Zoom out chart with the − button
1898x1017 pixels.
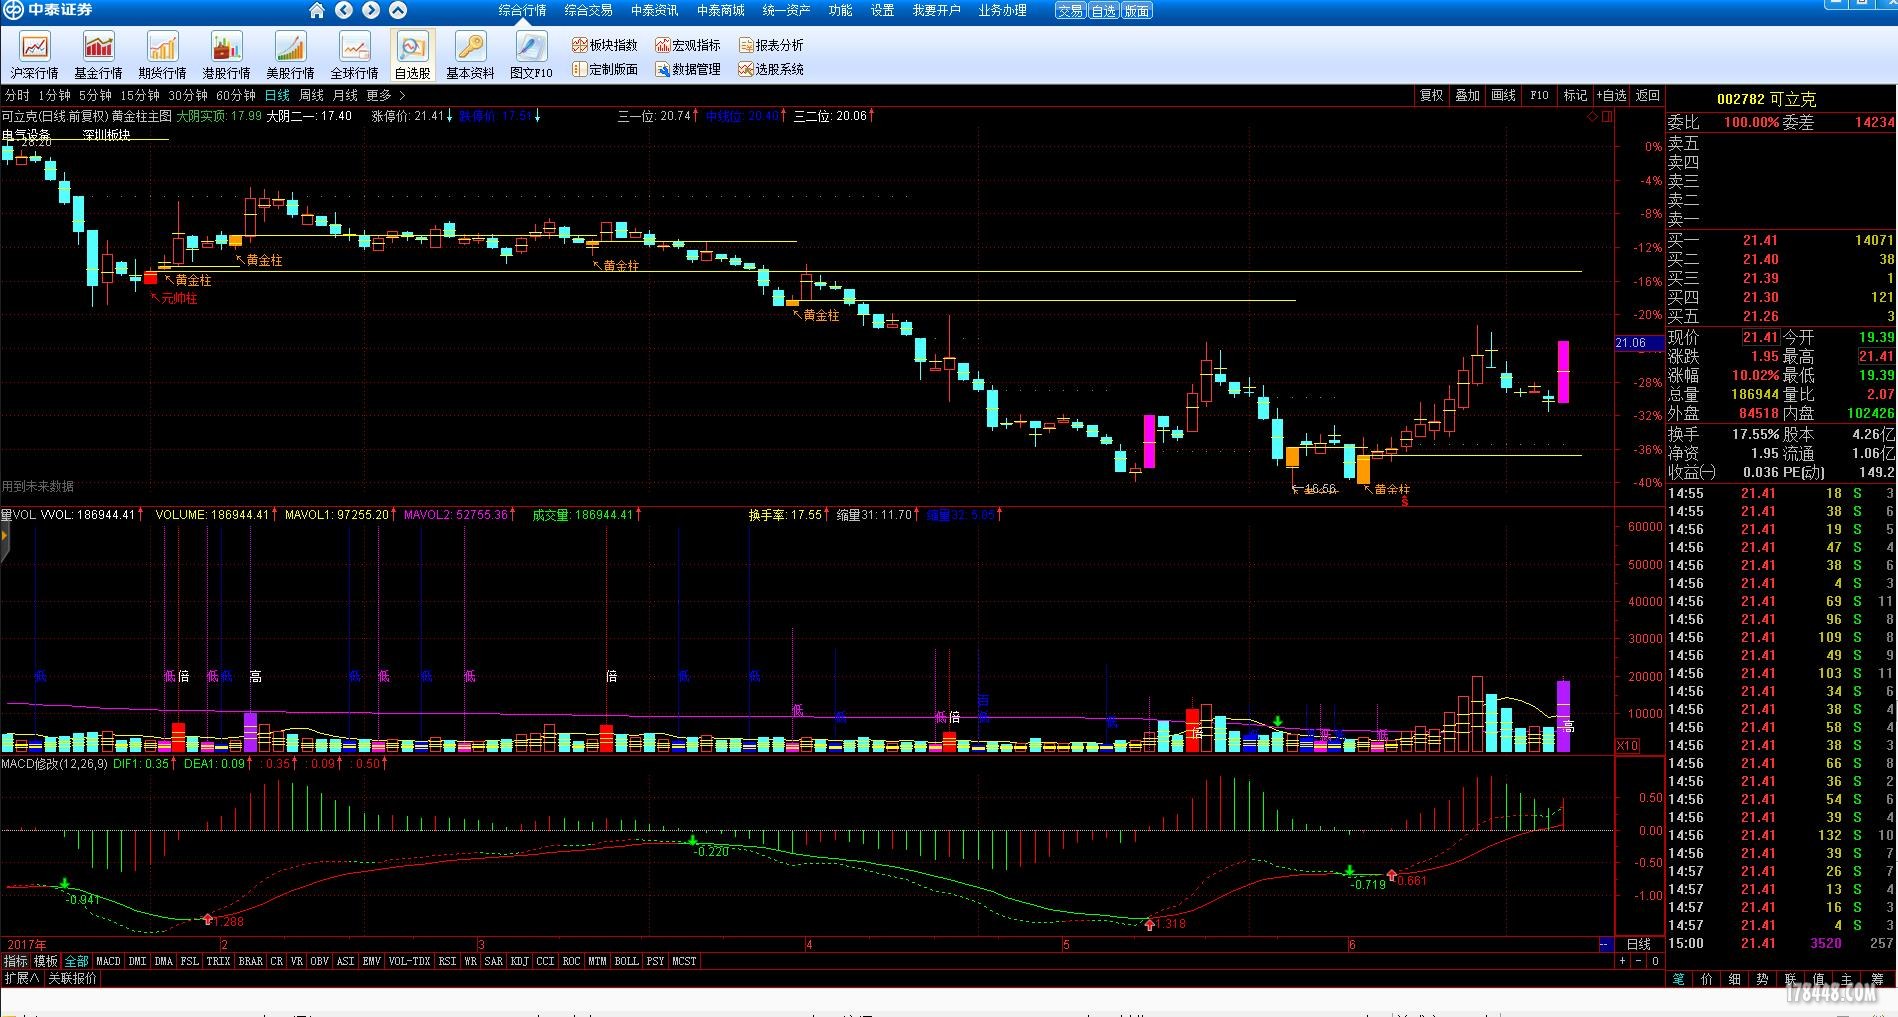pyautogui.click(x=1639, y=961)
